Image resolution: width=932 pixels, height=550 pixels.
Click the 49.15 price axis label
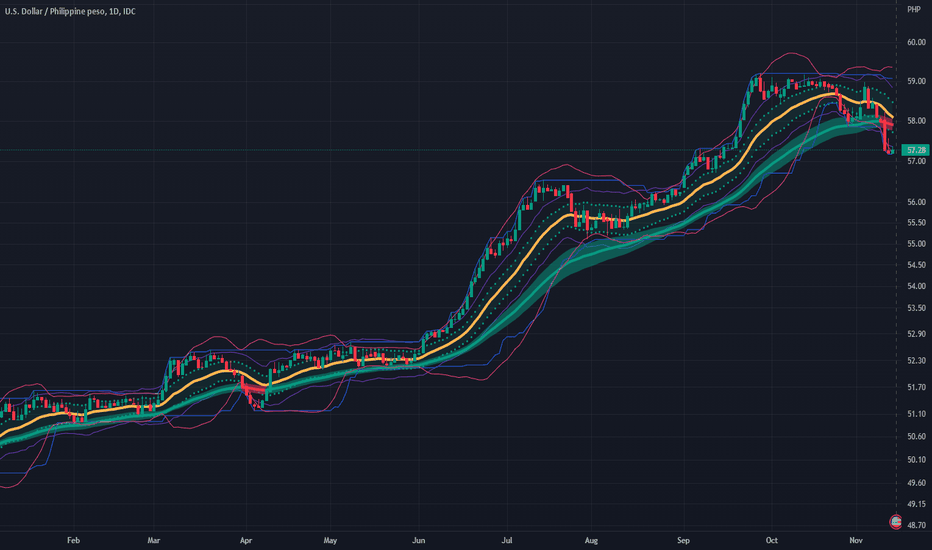coord(916,504)
